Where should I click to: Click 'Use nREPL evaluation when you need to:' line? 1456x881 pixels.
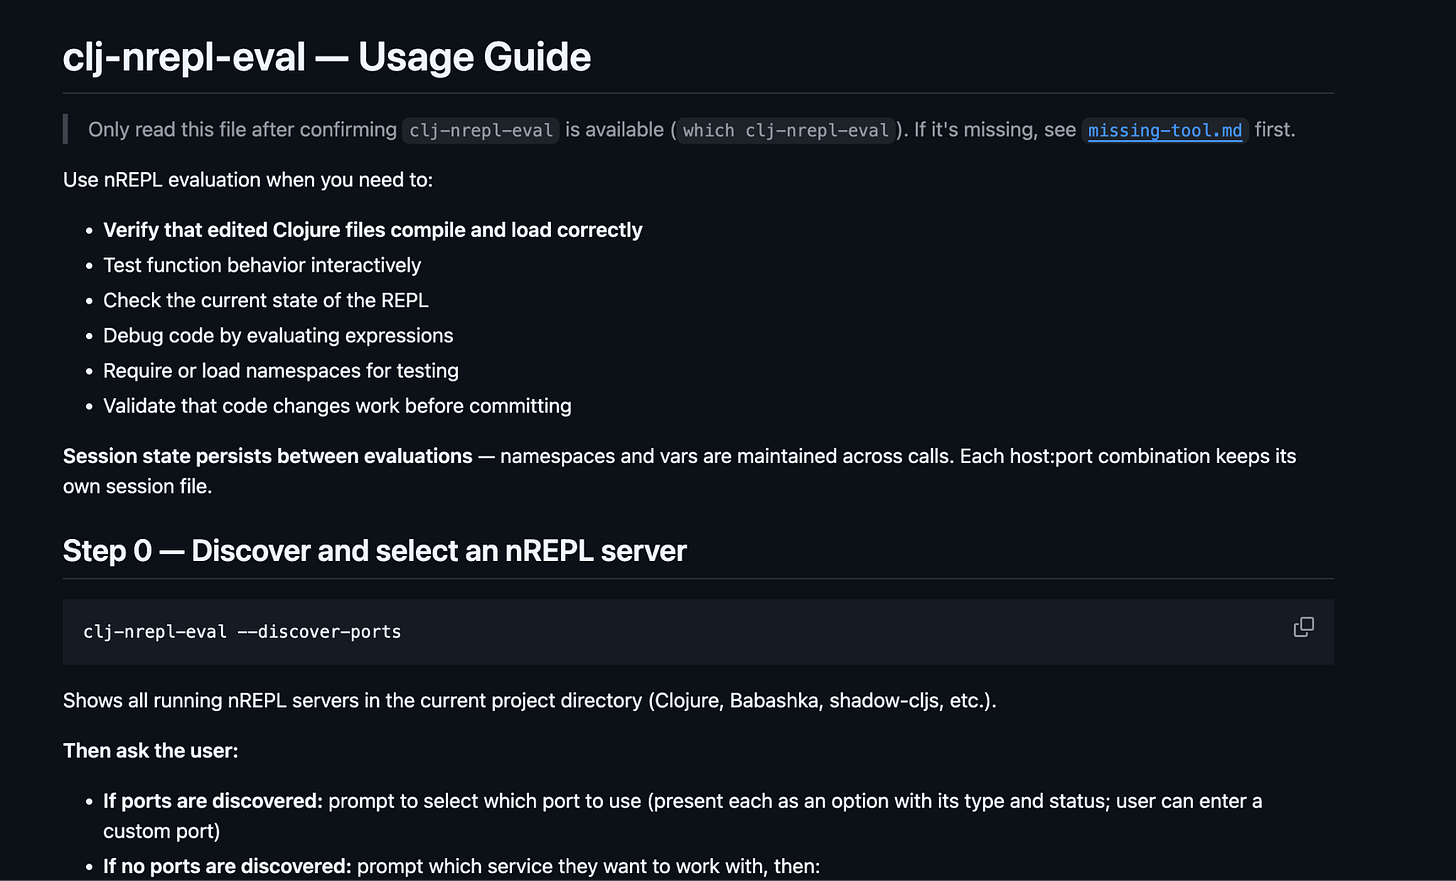(x=248, y=180)
